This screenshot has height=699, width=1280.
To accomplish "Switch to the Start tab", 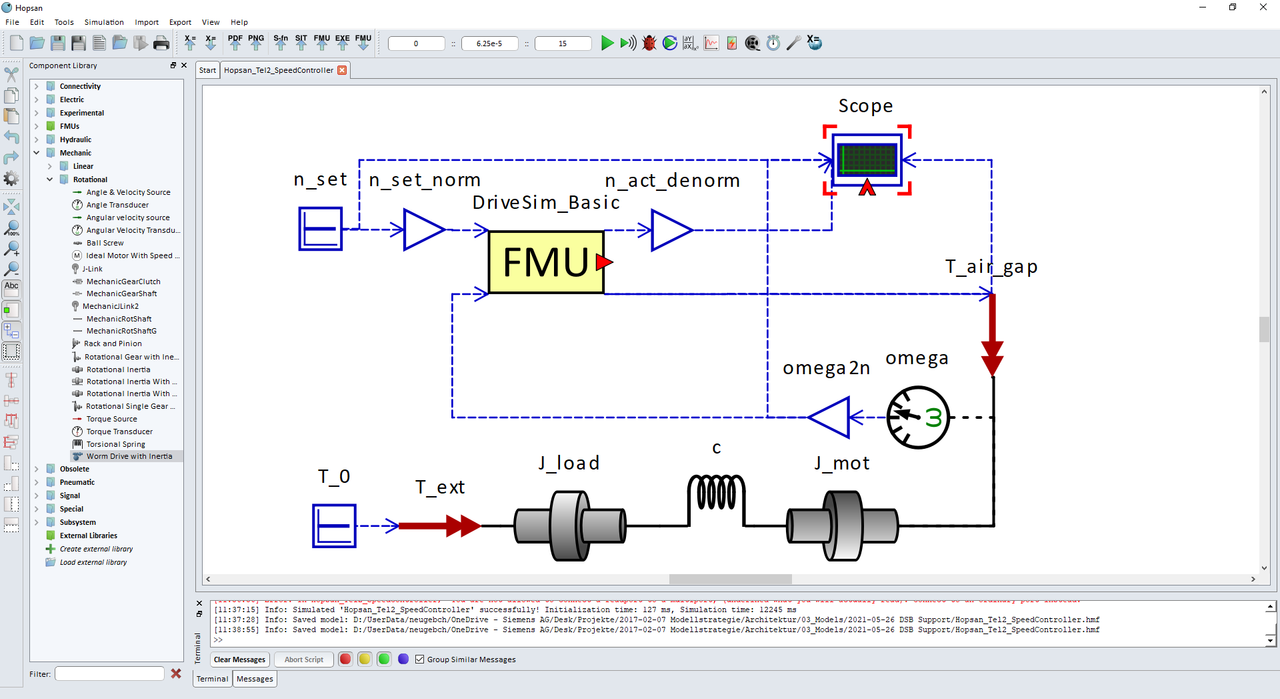I will 208,70.
